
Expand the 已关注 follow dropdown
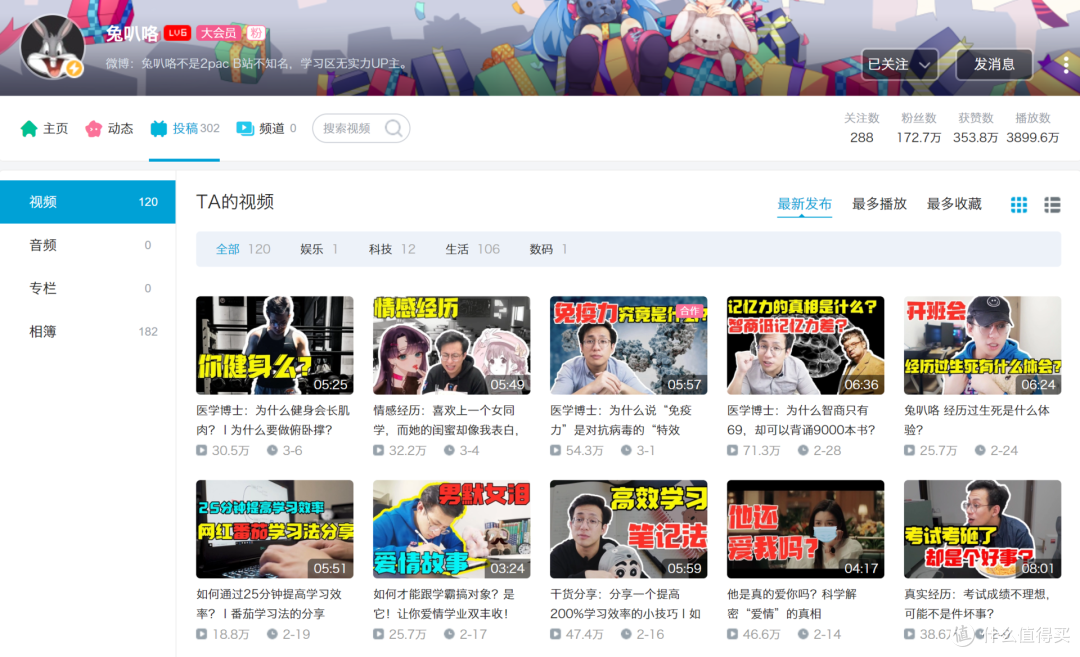(x=899, y=64)
